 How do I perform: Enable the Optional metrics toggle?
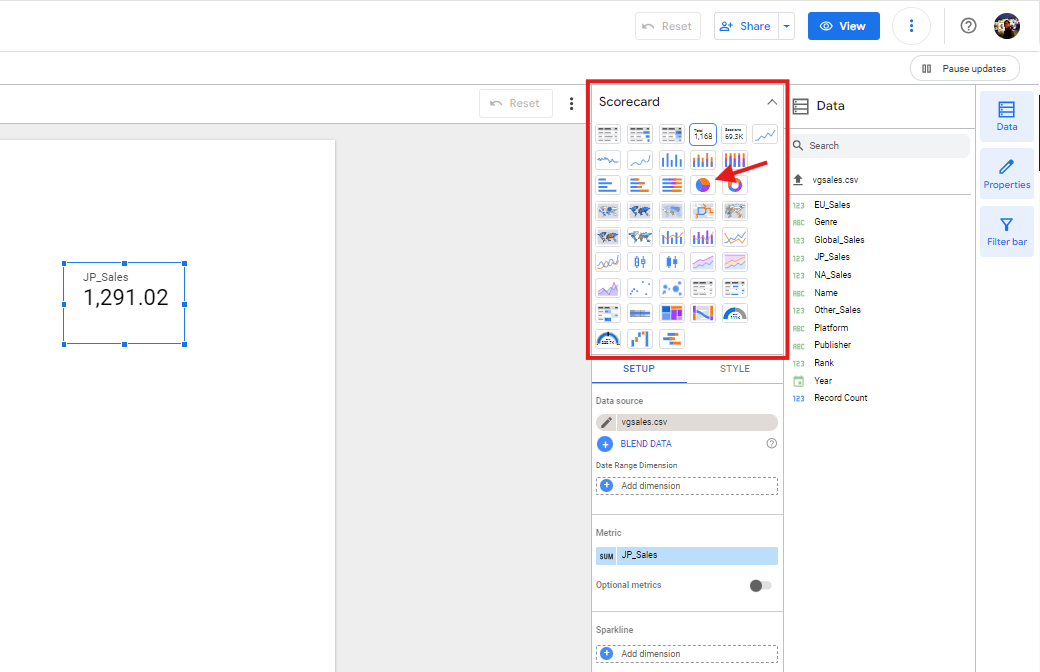point(761,585)
